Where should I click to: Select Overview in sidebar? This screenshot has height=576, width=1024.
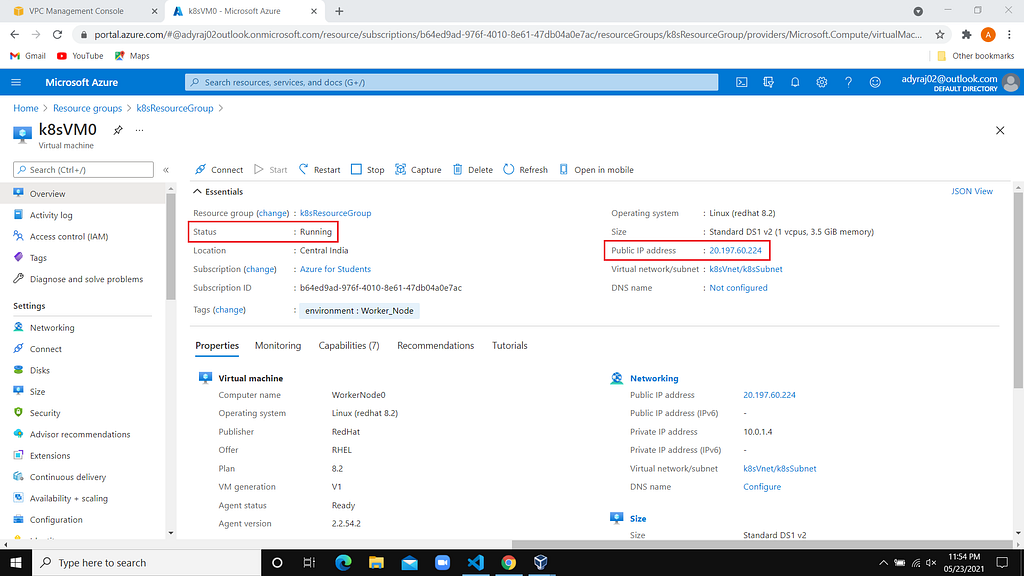pyautogui.click(x=47, y=194)
